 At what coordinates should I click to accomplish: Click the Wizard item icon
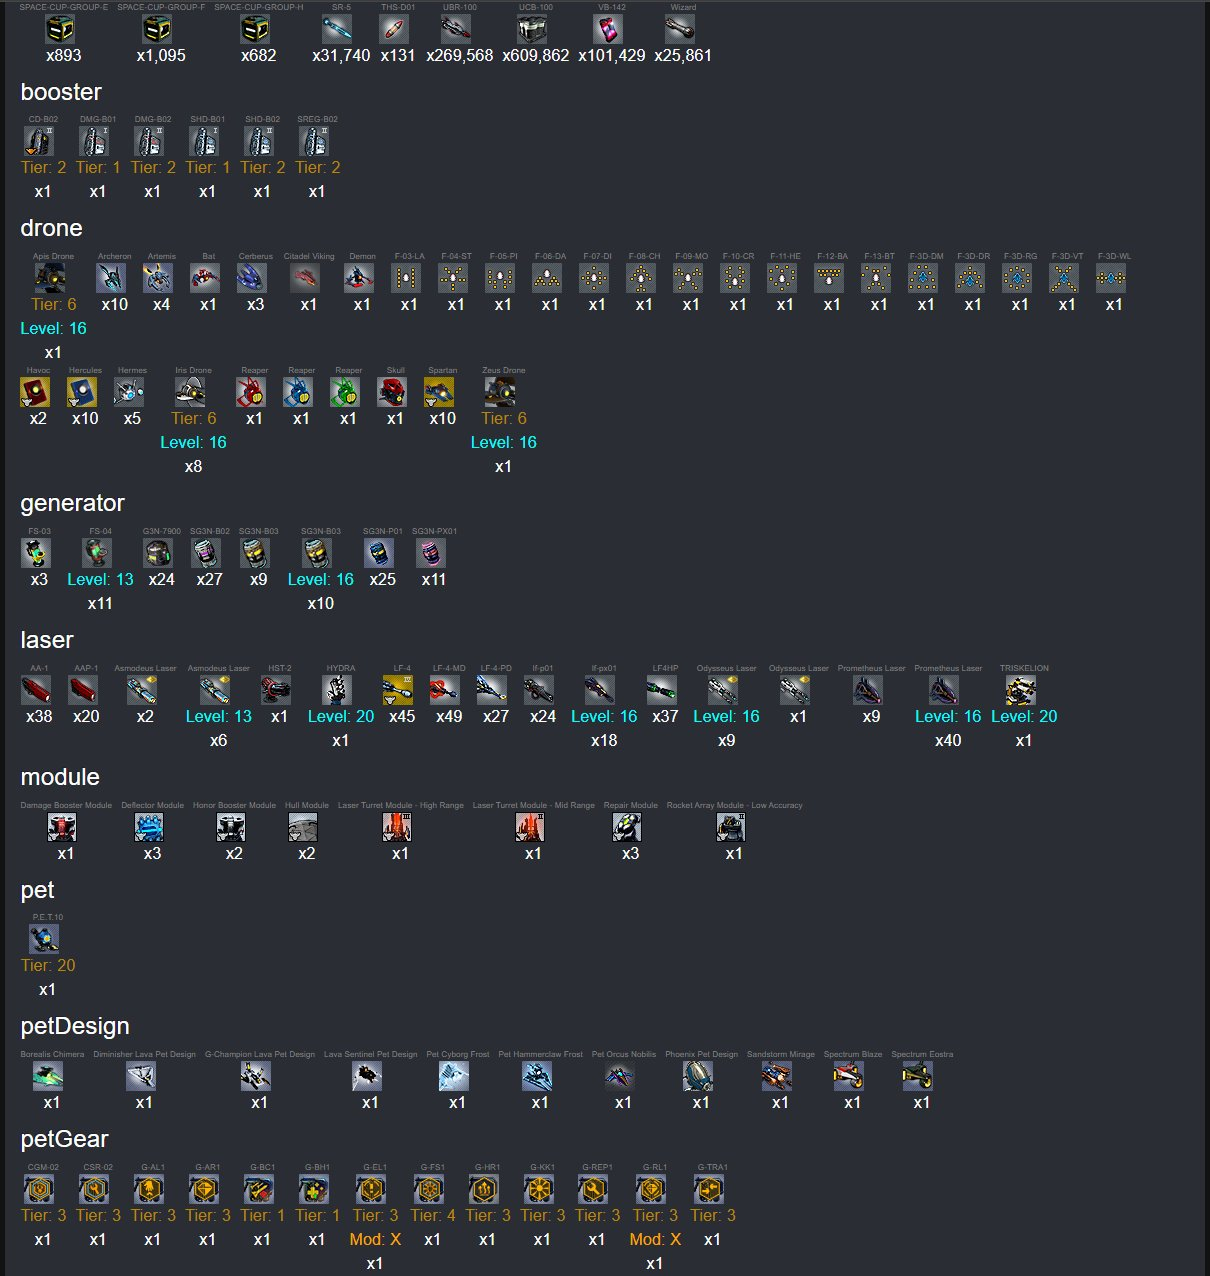[x=681, y=29]
